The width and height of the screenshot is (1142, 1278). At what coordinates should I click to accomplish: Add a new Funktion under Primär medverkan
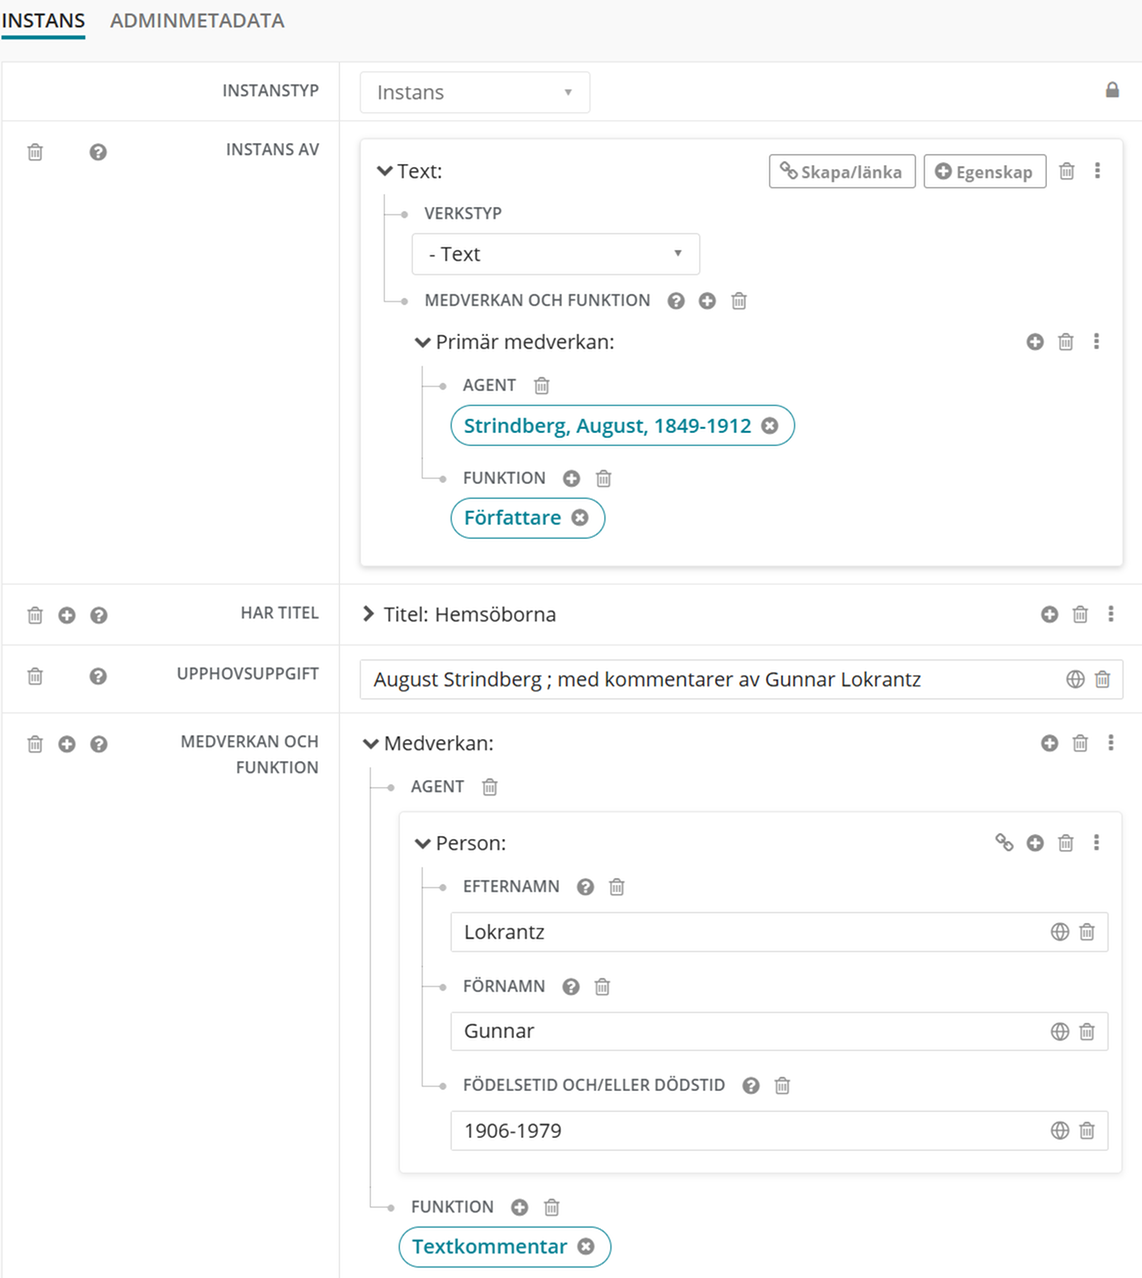pyautogui.click(x=572, y=479)
